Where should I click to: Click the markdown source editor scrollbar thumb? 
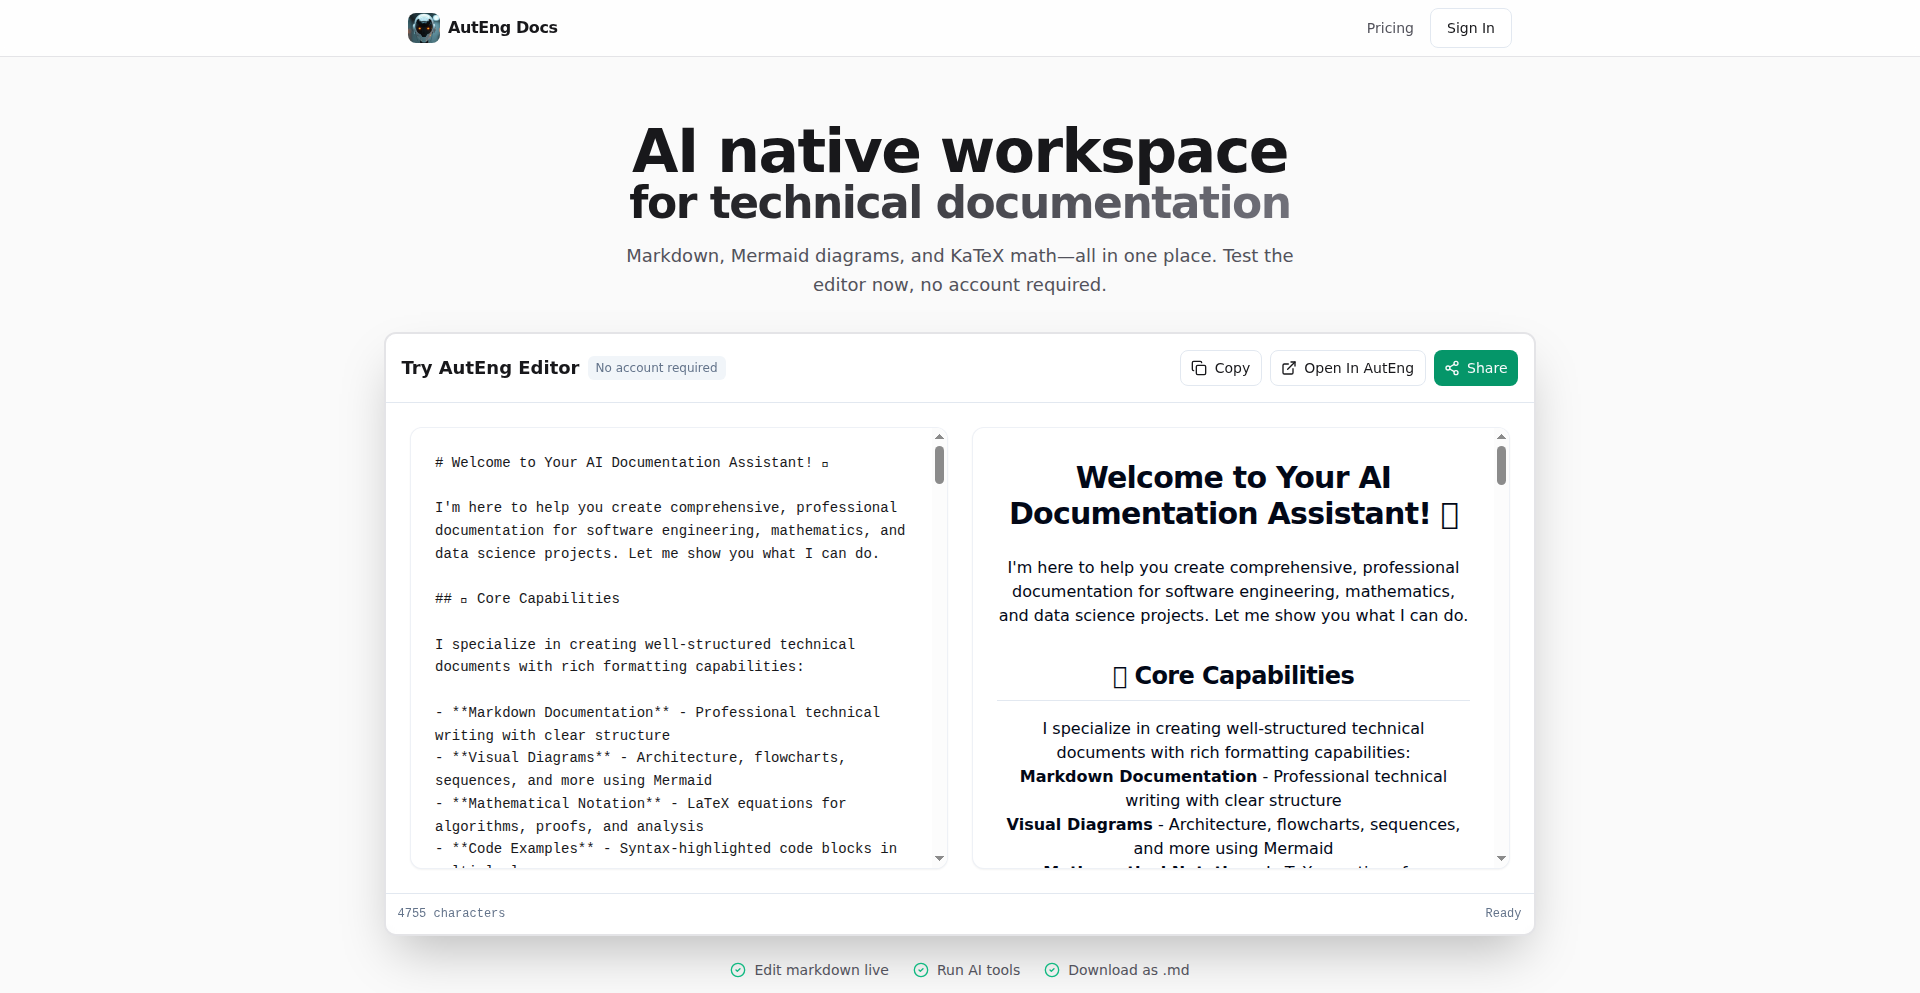[x=939, y=465]
